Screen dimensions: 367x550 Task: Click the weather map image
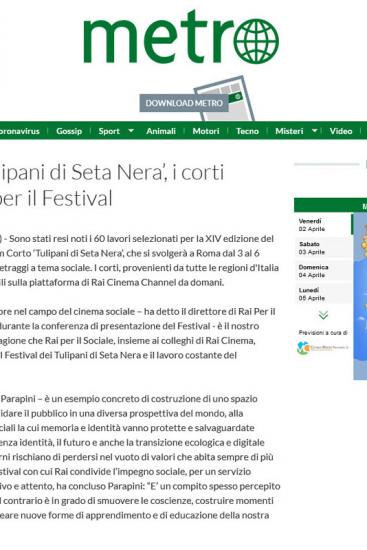pos(360,296)
